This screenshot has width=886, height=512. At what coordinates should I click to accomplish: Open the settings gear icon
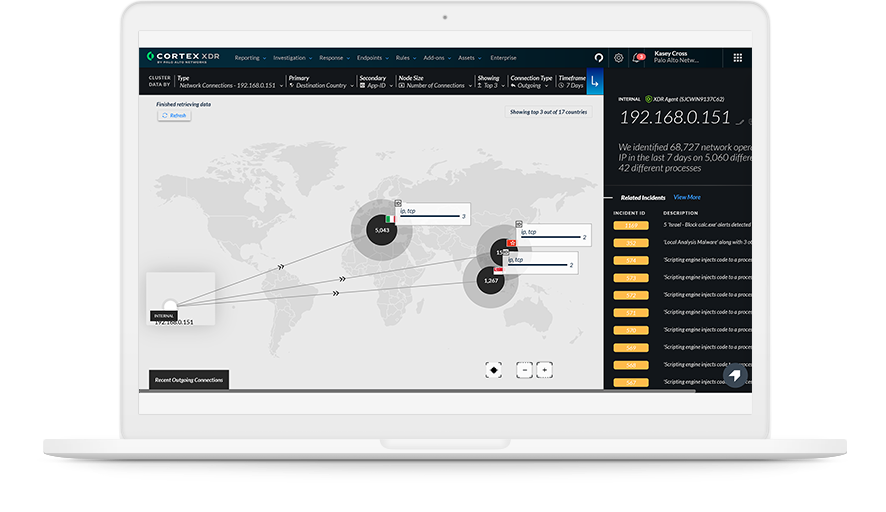[x=619, y=58]
